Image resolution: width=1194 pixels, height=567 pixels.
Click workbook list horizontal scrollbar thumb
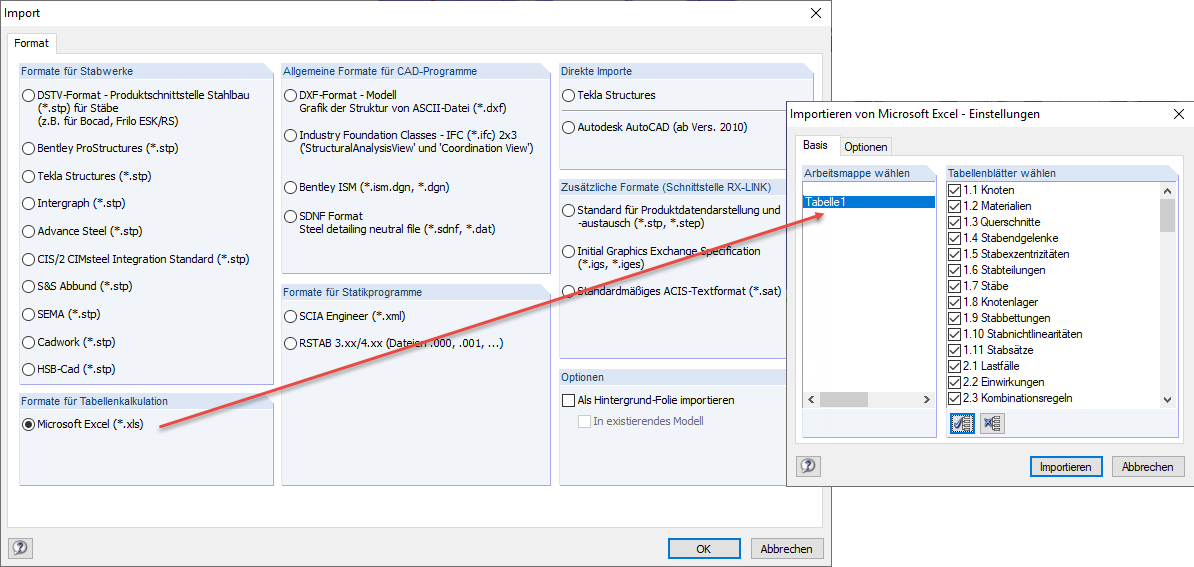842,400
